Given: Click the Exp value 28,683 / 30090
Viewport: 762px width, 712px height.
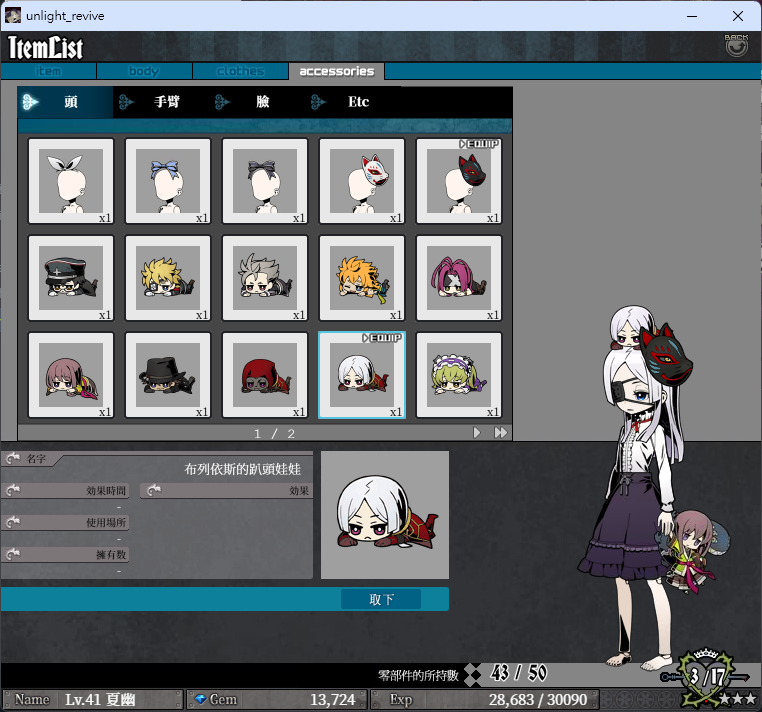Looking at the screenshot, I should coord(538,699).
